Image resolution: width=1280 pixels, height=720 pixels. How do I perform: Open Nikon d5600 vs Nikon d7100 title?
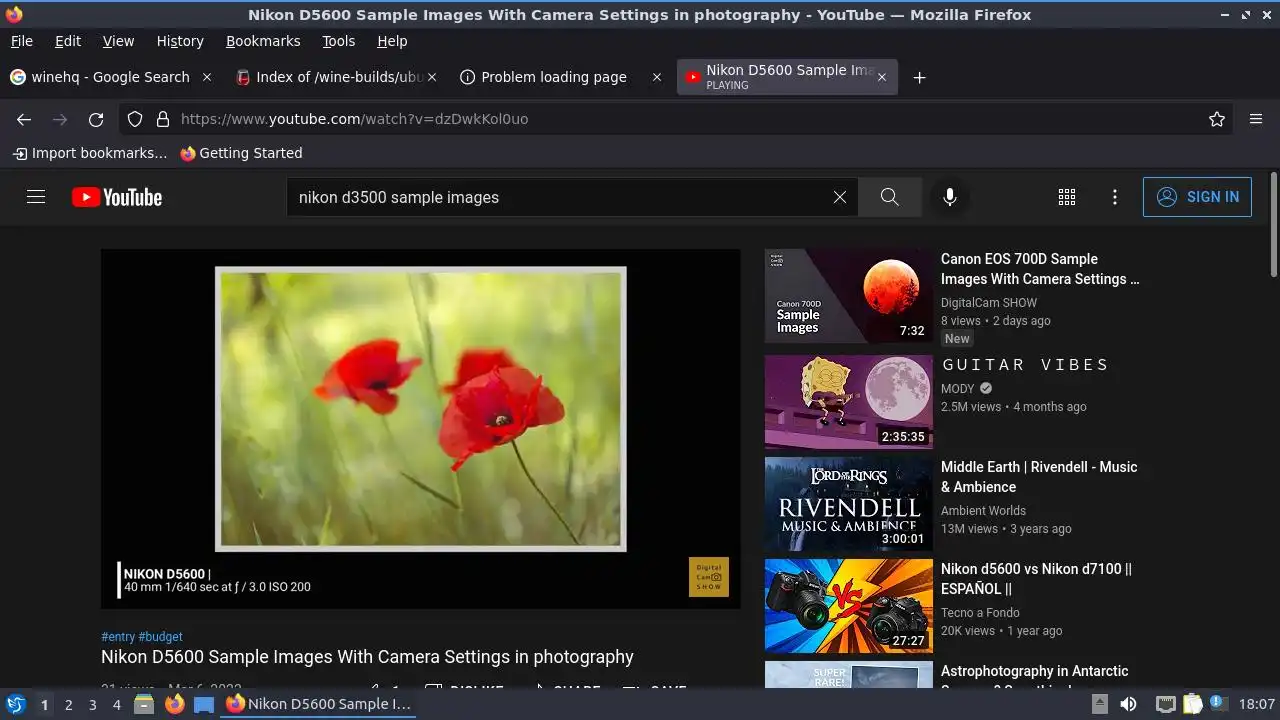tap(1036, 579)
